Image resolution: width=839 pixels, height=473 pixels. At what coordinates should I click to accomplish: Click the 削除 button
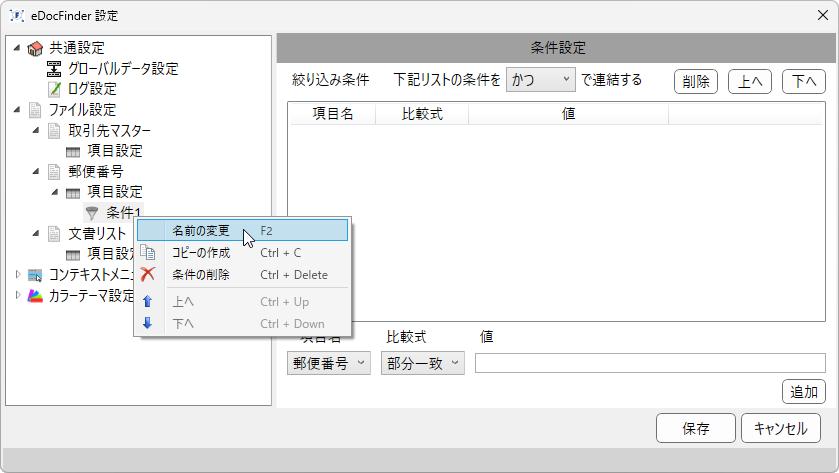point(696,81)
